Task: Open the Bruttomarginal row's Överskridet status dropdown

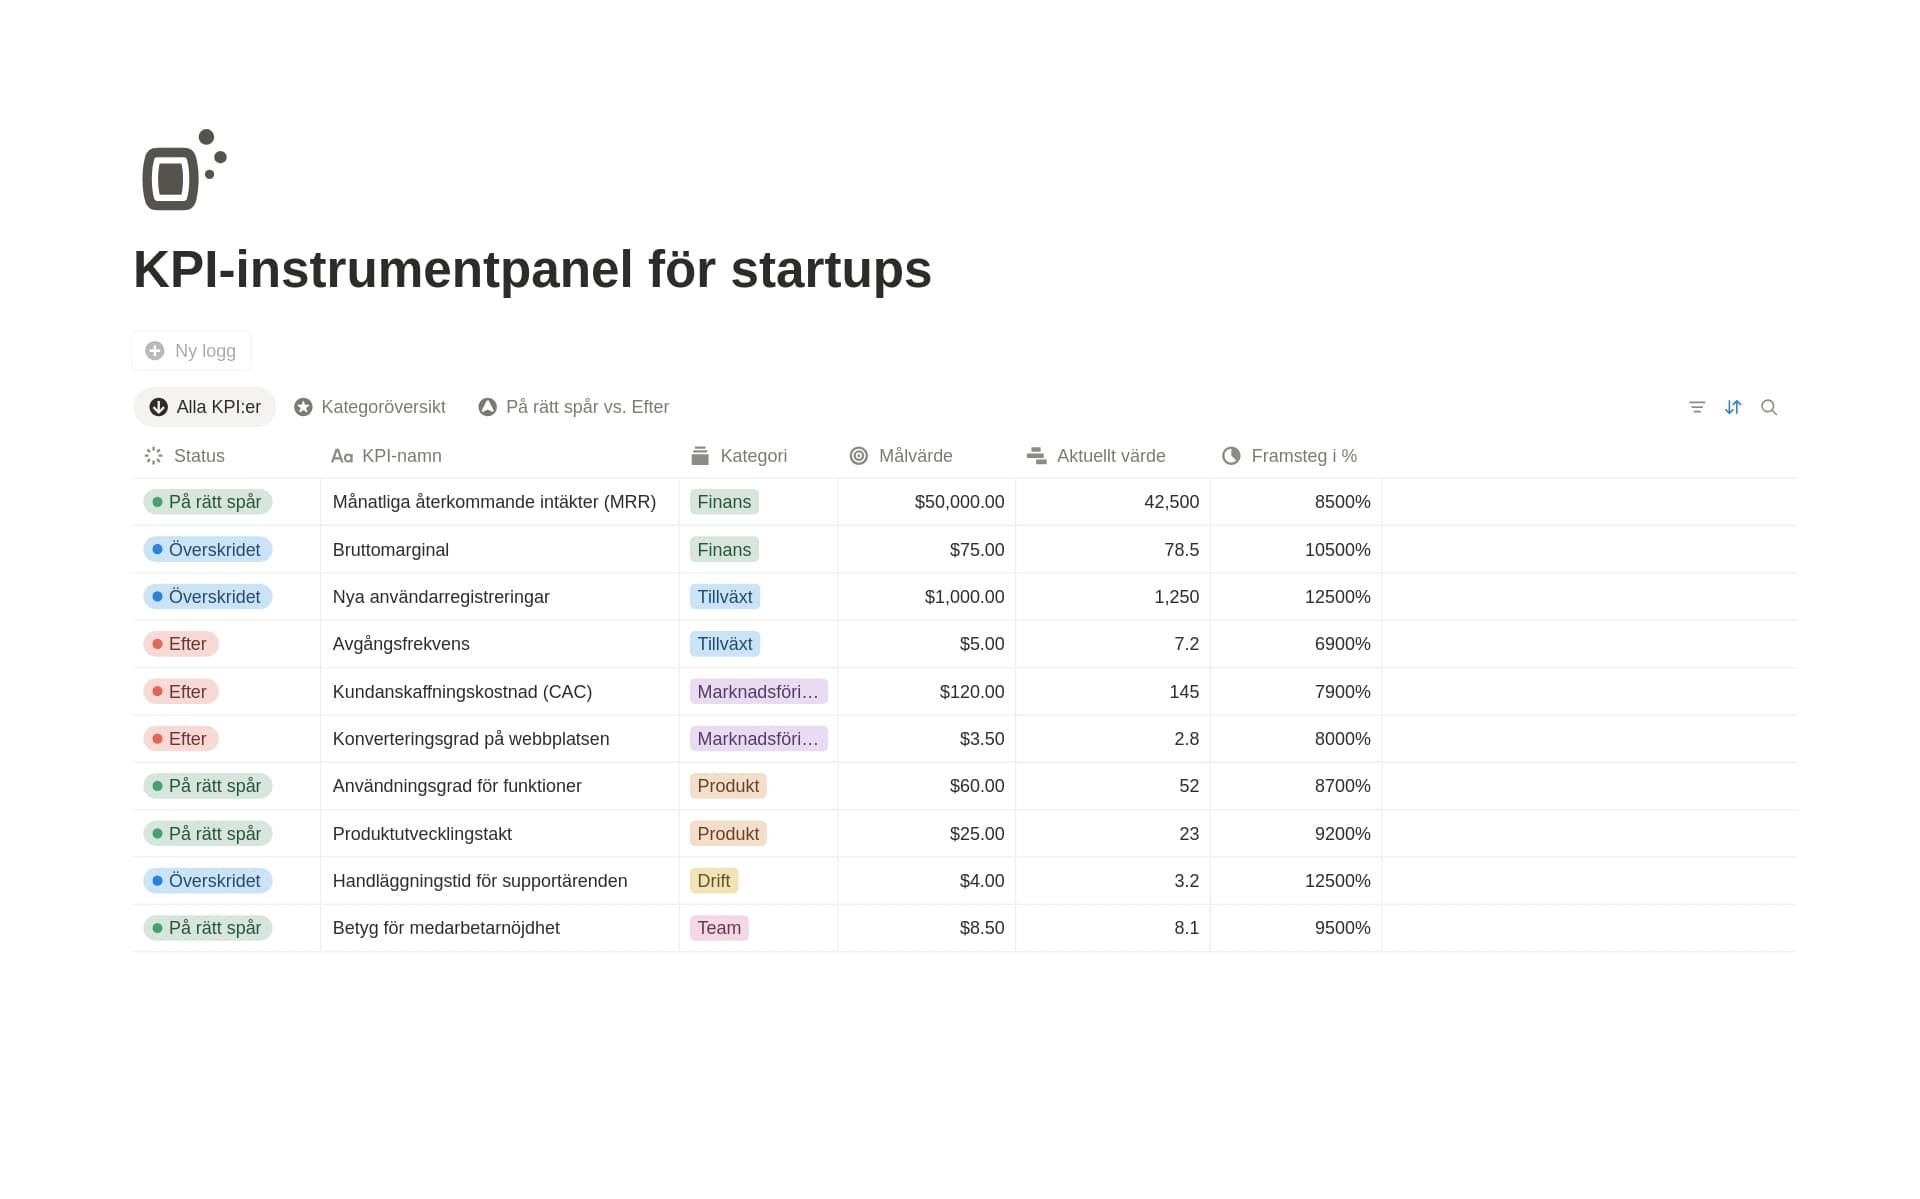Action: pos(208,550)
